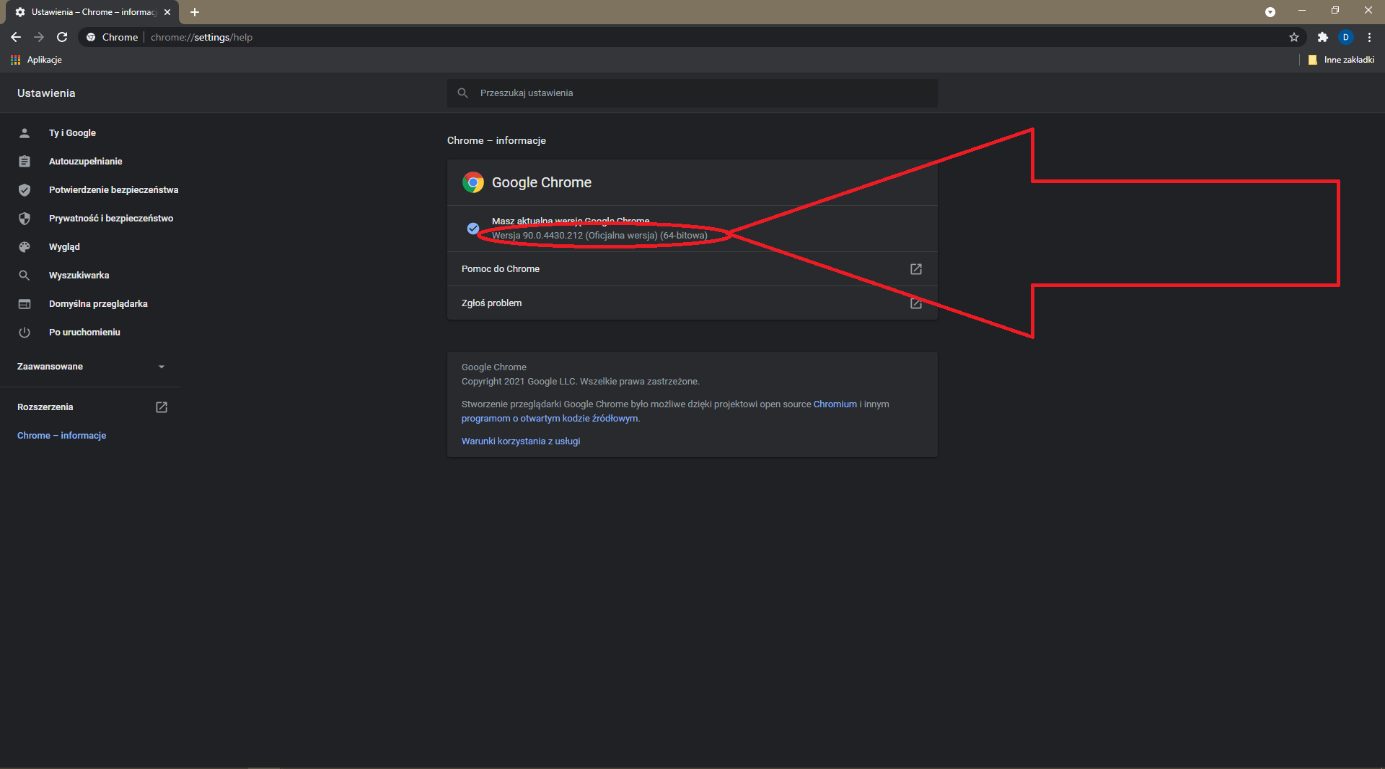This screenshot has width=1385, height=769.
Task: Click the Aplikacje bookmark label
Action: coord(44,60)
